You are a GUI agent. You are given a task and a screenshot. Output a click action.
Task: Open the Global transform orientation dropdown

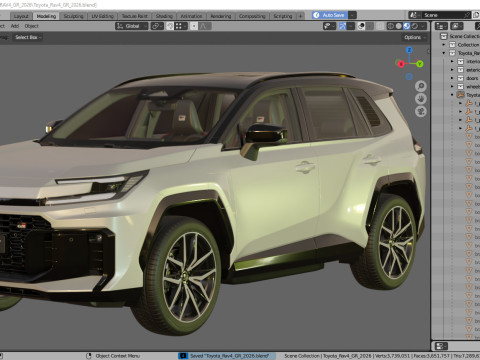[x=132, y=26]
